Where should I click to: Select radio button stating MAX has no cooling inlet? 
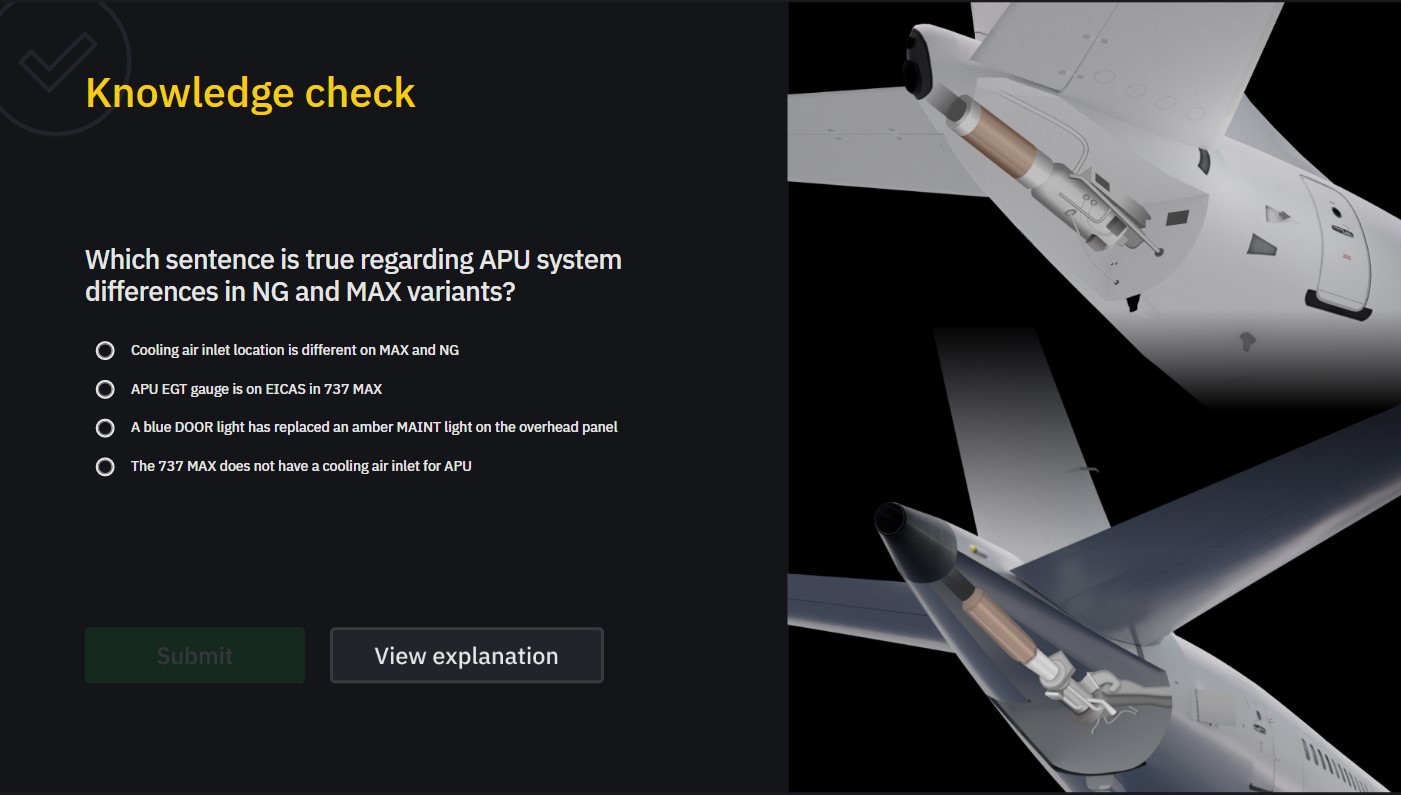click(x=105, y=467)
